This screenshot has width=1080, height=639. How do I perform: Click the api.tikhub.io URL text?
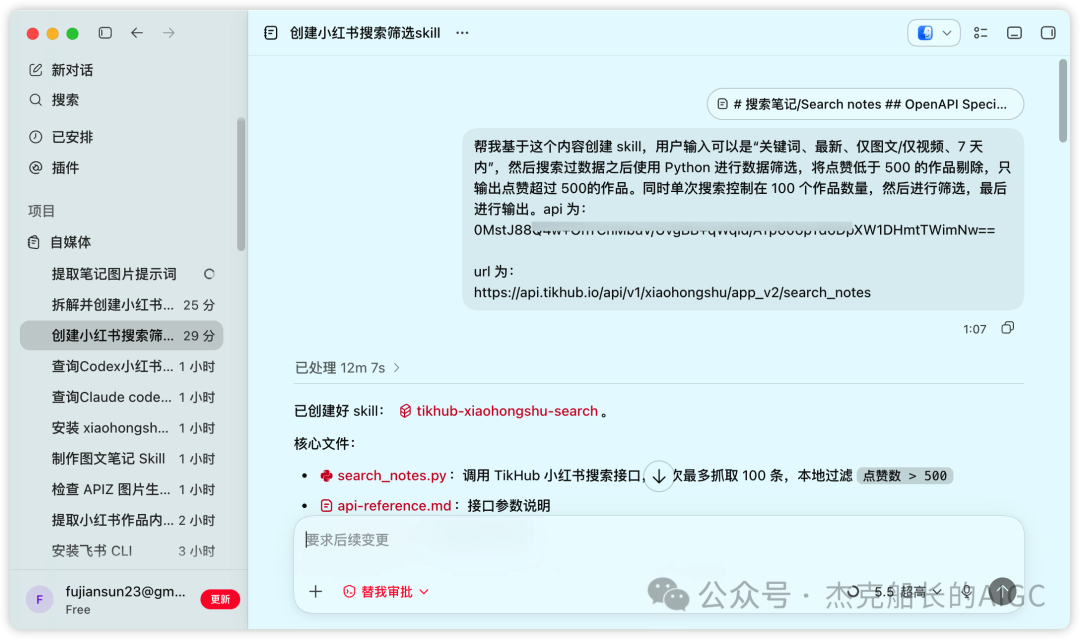(x=672, y=293)
